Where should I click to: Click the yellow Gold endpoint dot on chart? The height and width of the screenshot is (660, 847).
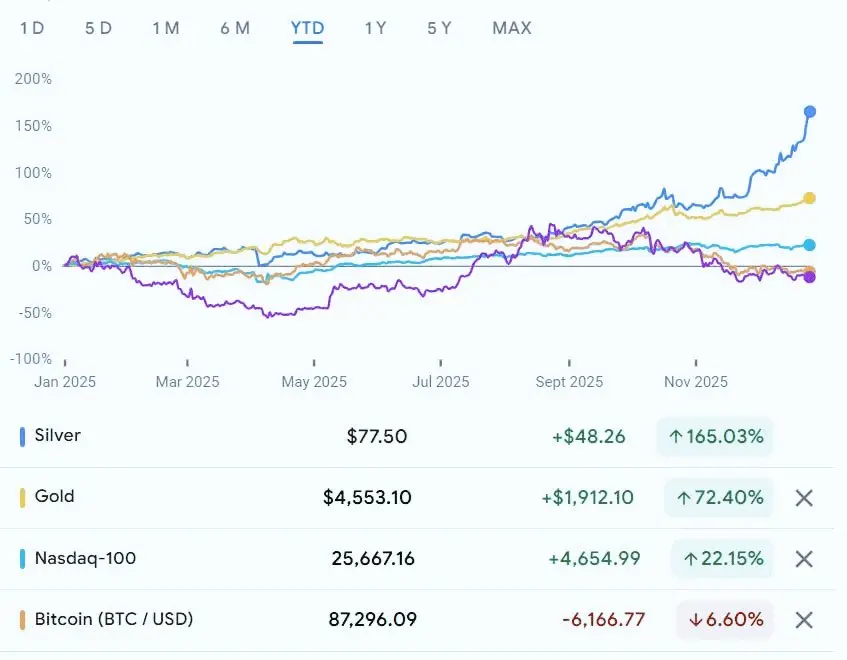(809, 198)
